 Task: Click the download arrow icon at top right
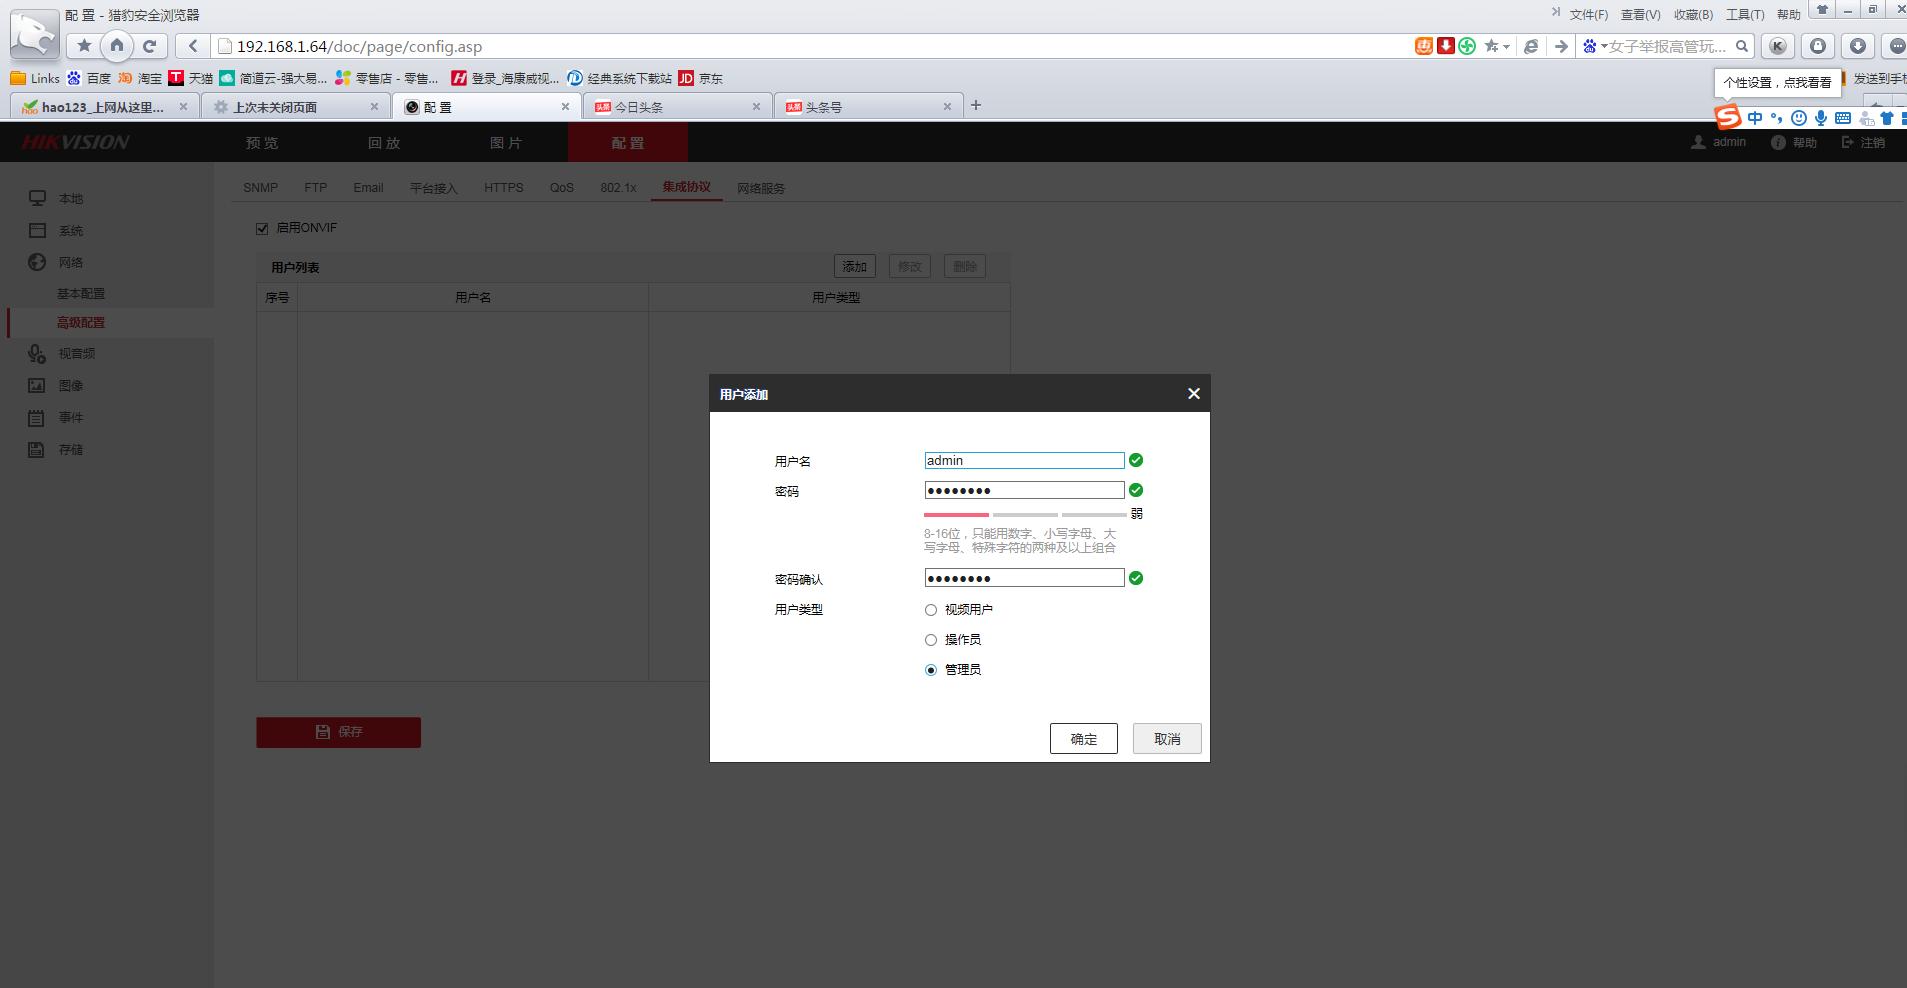click(1857, 46)
